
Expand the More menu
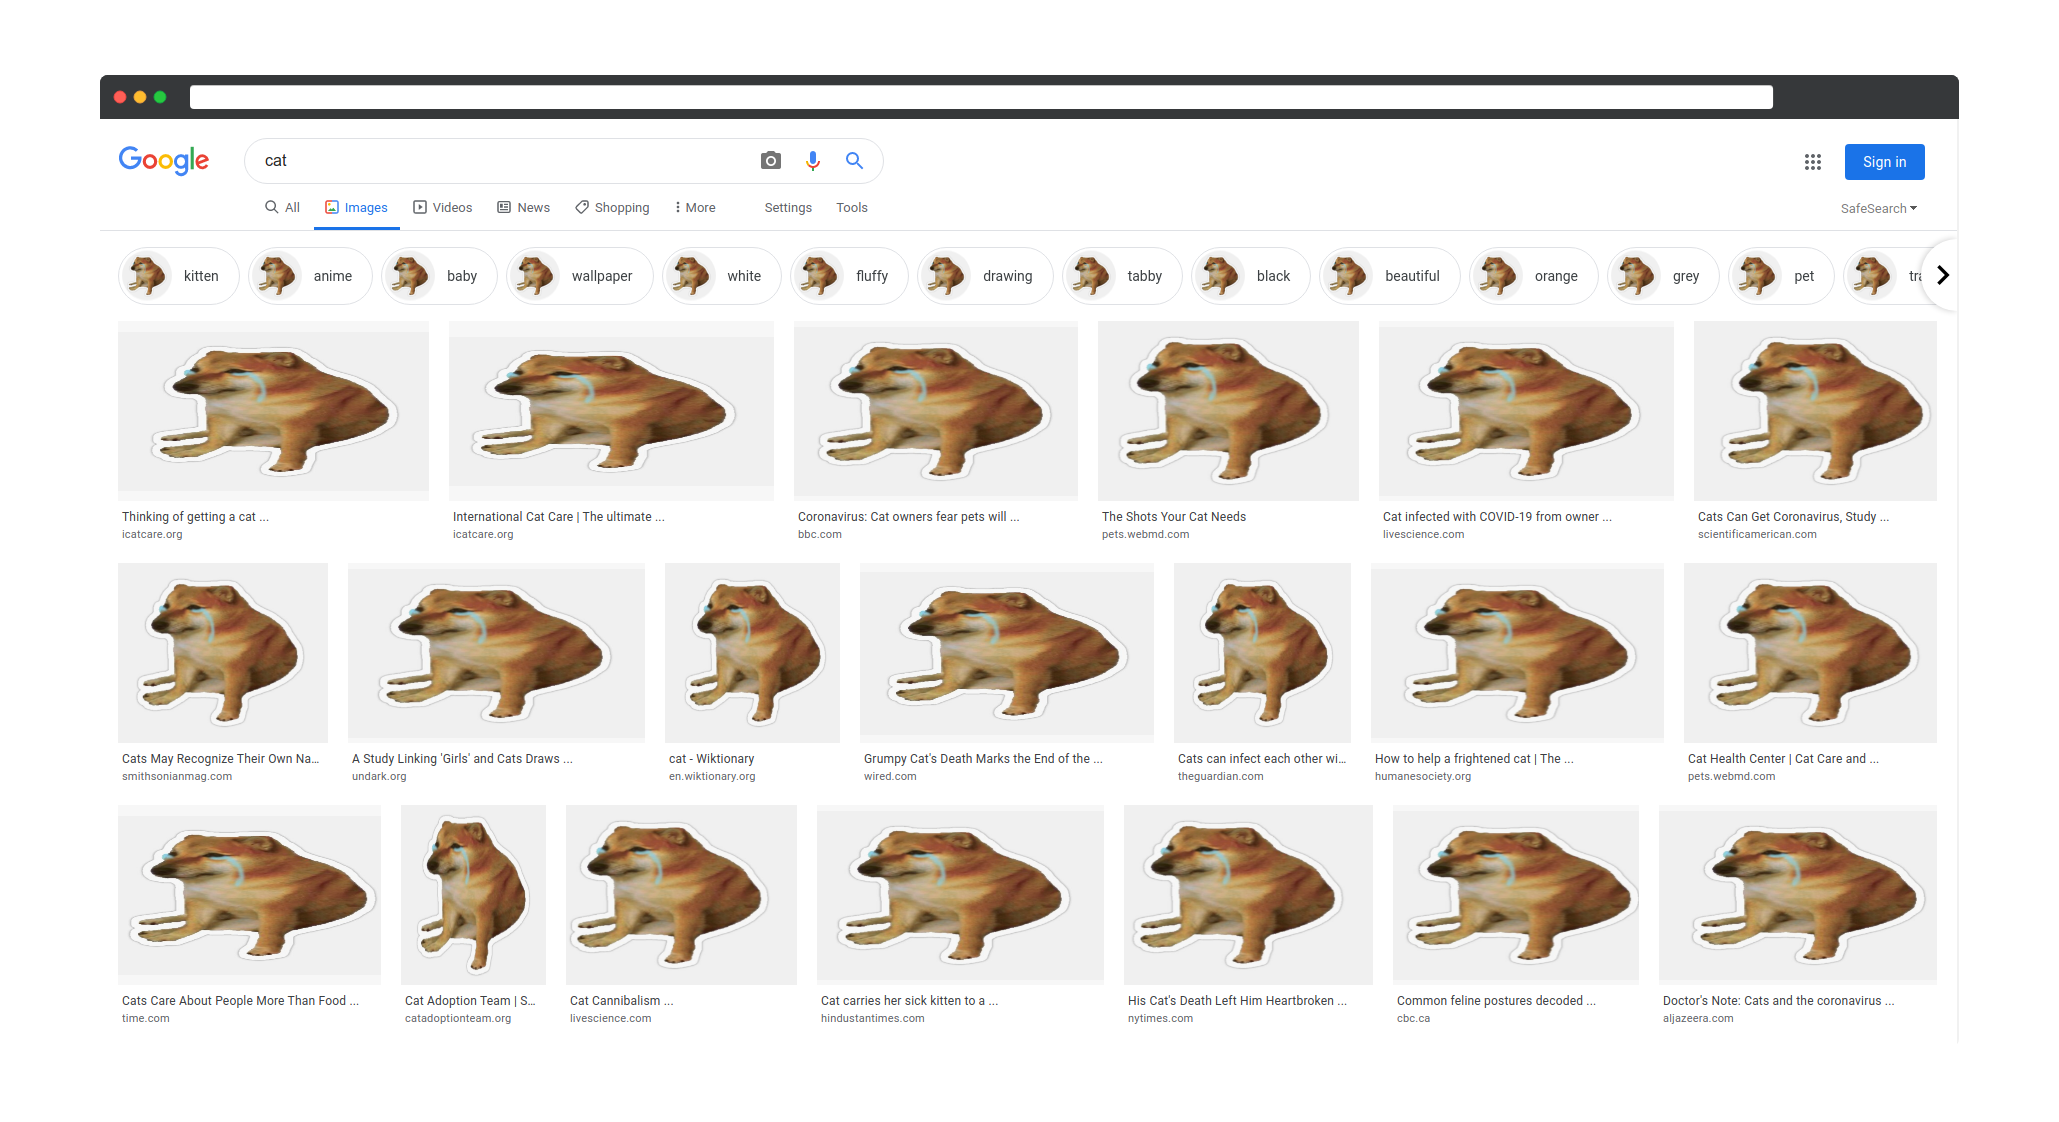pyautogui.click(x=695, y=207)
